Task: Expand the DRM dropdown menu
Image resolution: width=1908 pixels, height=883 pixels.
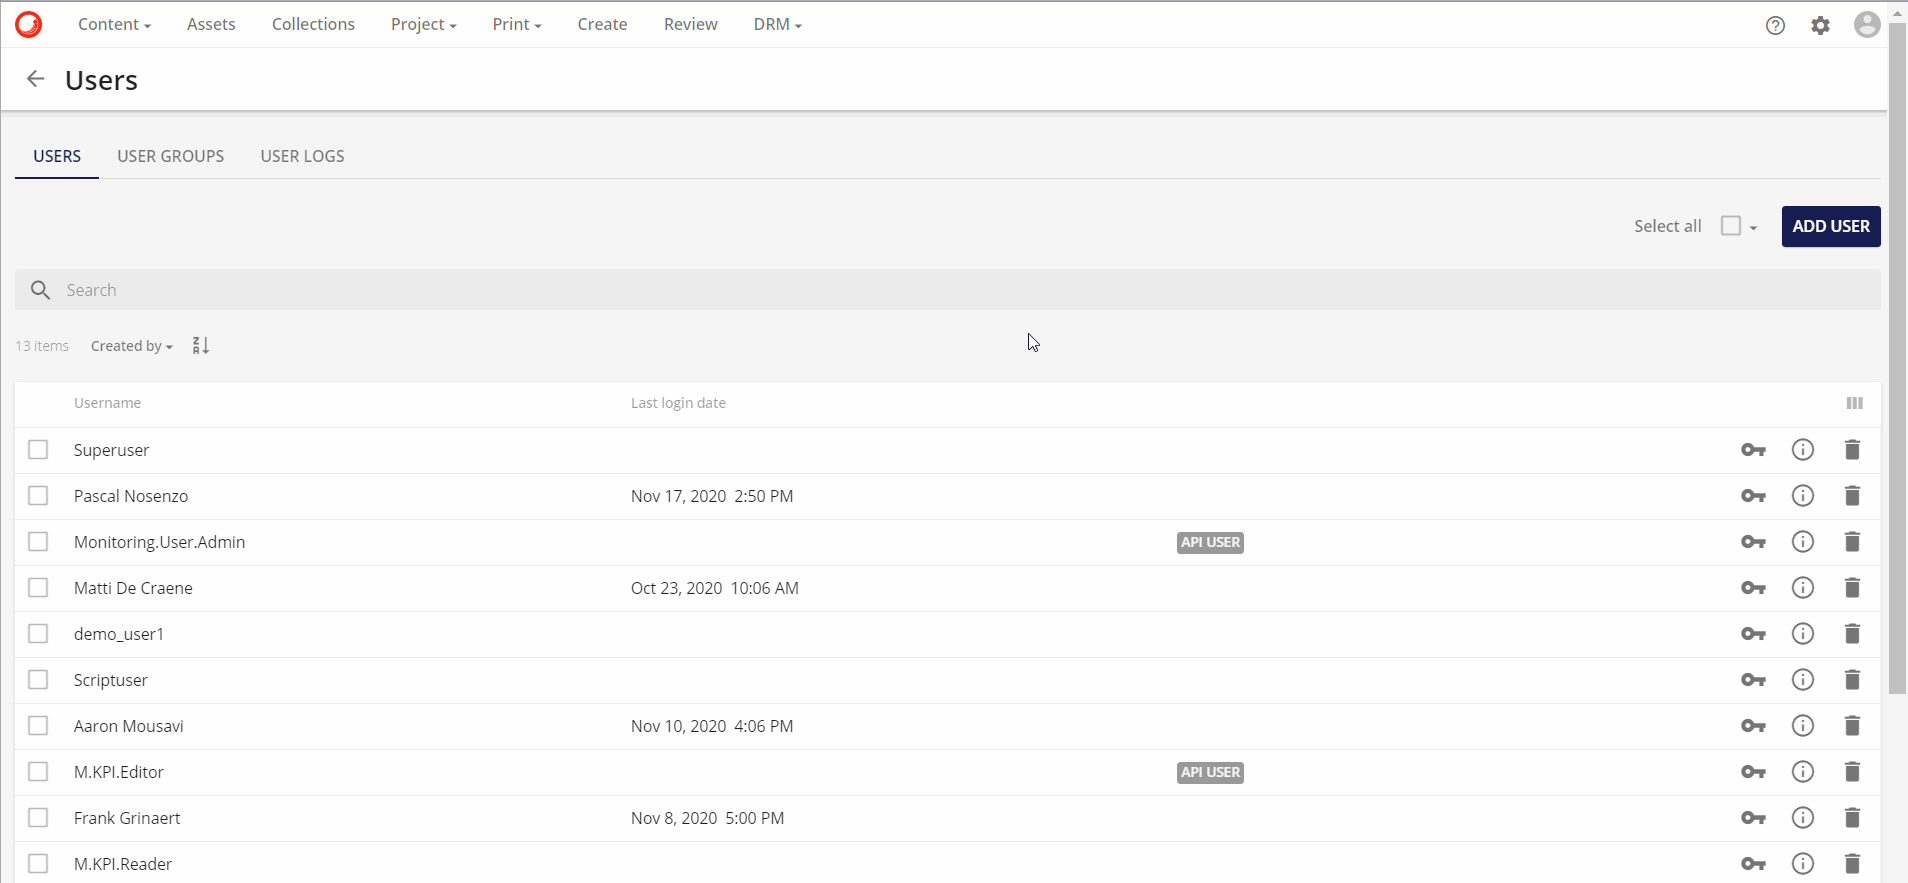Action: (778, 24)
